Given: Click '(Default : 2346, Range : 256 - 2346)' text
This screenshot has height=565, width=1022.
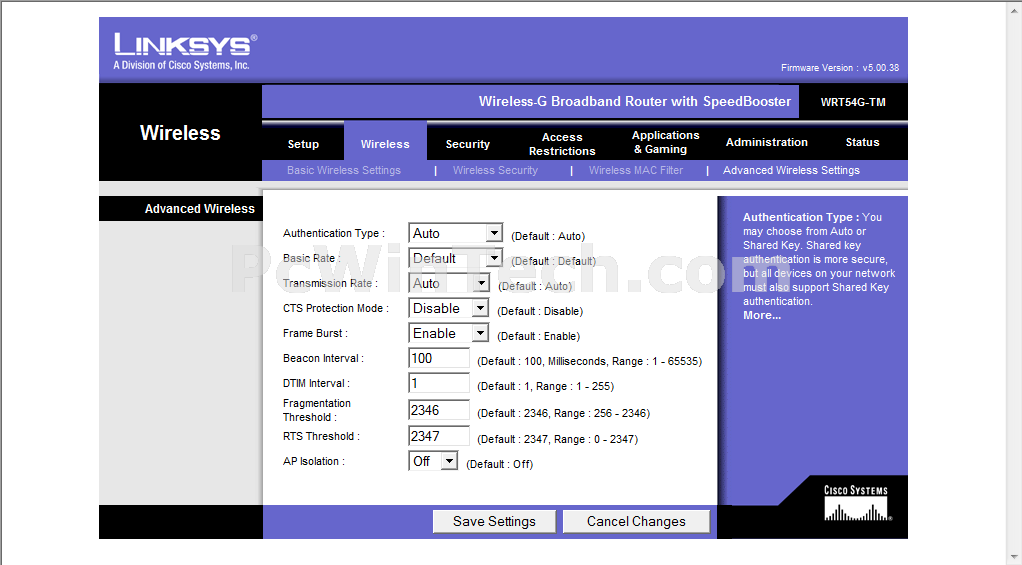Looking at the screenshot, I should tap(563, 413).
